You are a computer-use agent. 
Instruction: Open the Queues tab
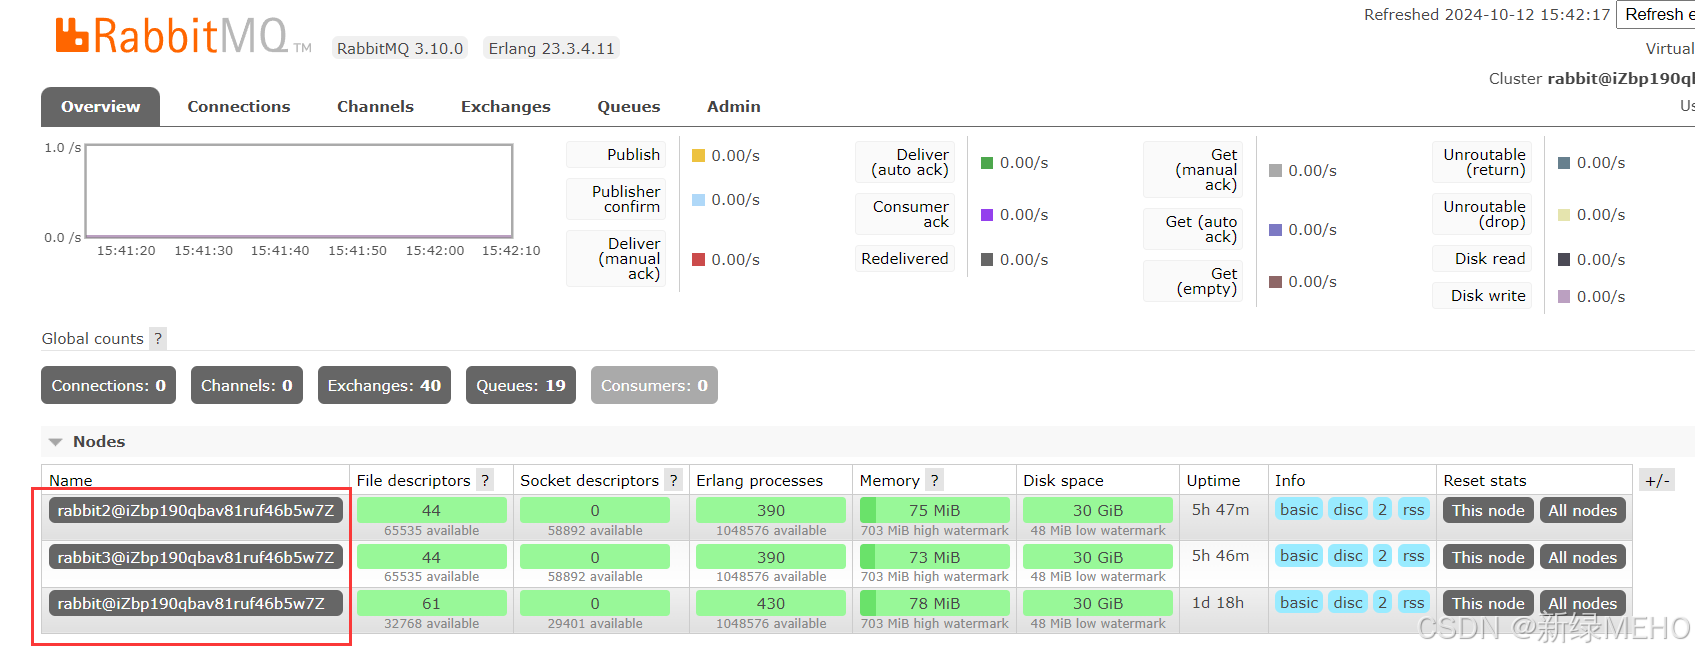[x=628, y=107]
